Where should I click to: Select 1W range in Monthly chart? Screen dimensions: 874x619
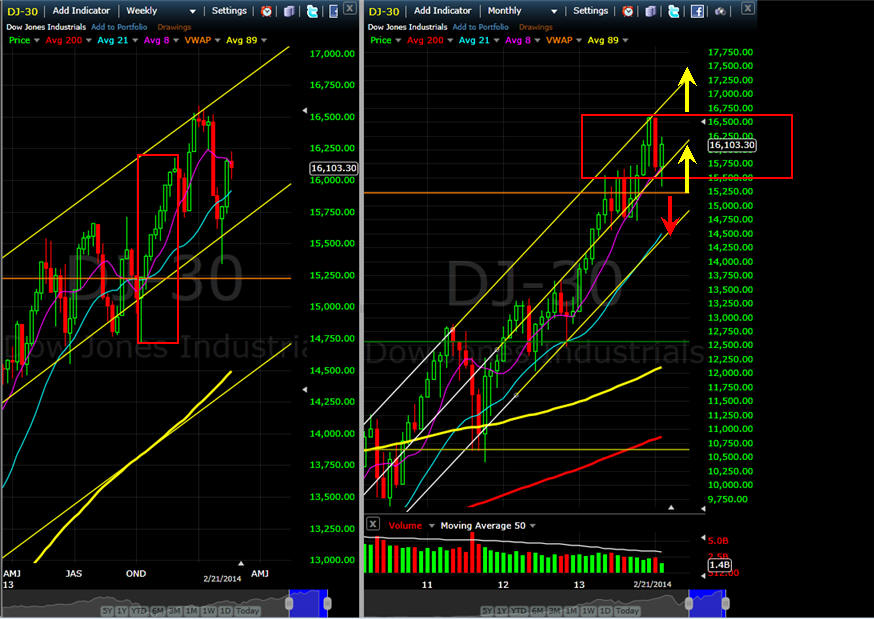coord(588,611)
